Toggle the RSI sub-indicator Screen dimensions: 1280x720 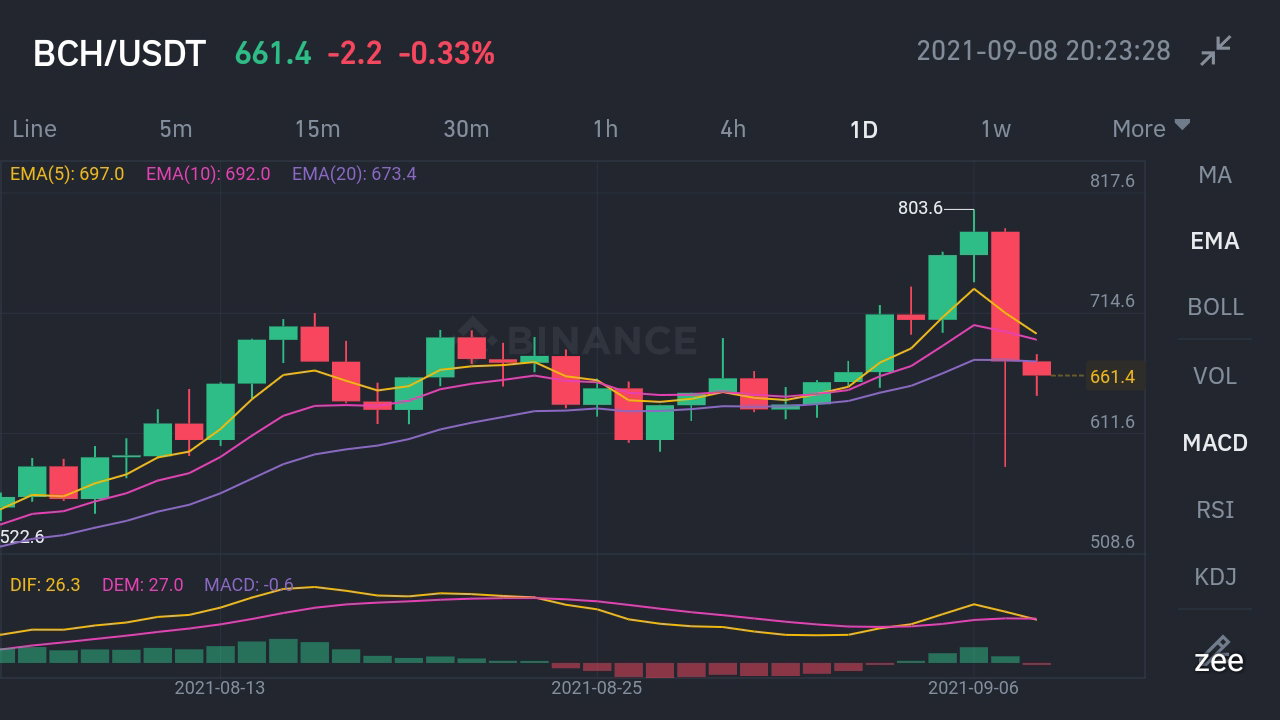coord(1215,510)
